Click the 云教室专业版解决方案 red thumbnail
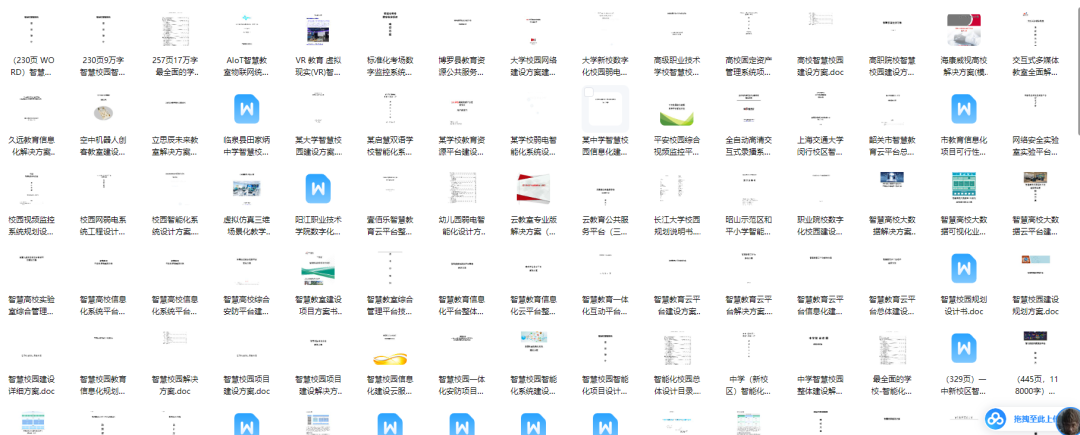This screenshot has height=435, width=1080. 534,188
